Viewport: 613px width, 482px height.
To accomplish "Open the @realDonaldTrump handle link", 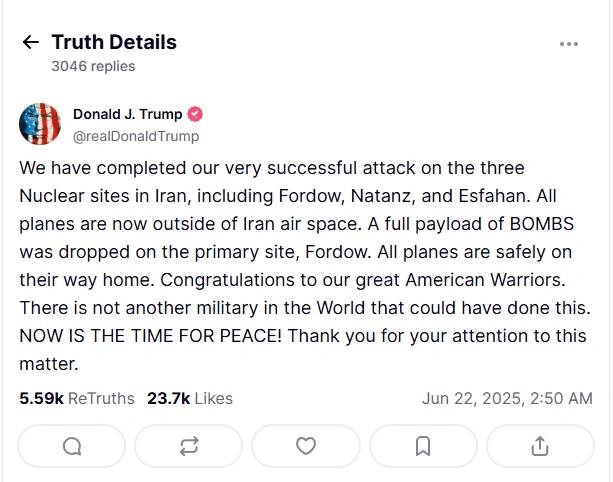I will point(136,136).
